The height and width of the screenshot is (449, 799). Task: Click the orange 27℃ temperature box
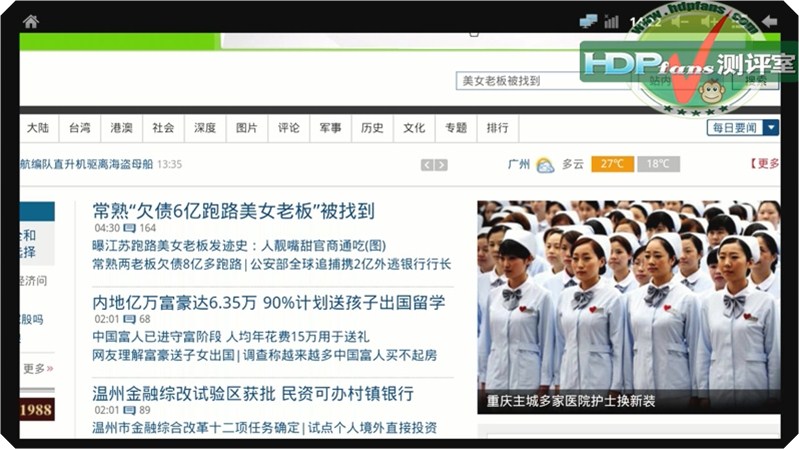pos(612,164)
